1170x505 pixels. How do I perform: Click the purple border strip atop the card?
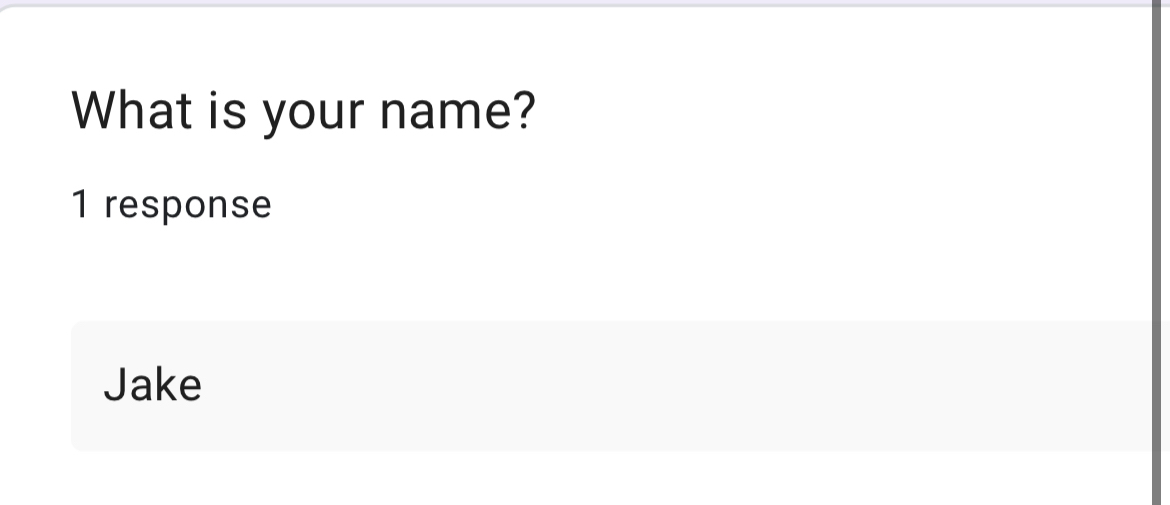[x=580, y=4]
